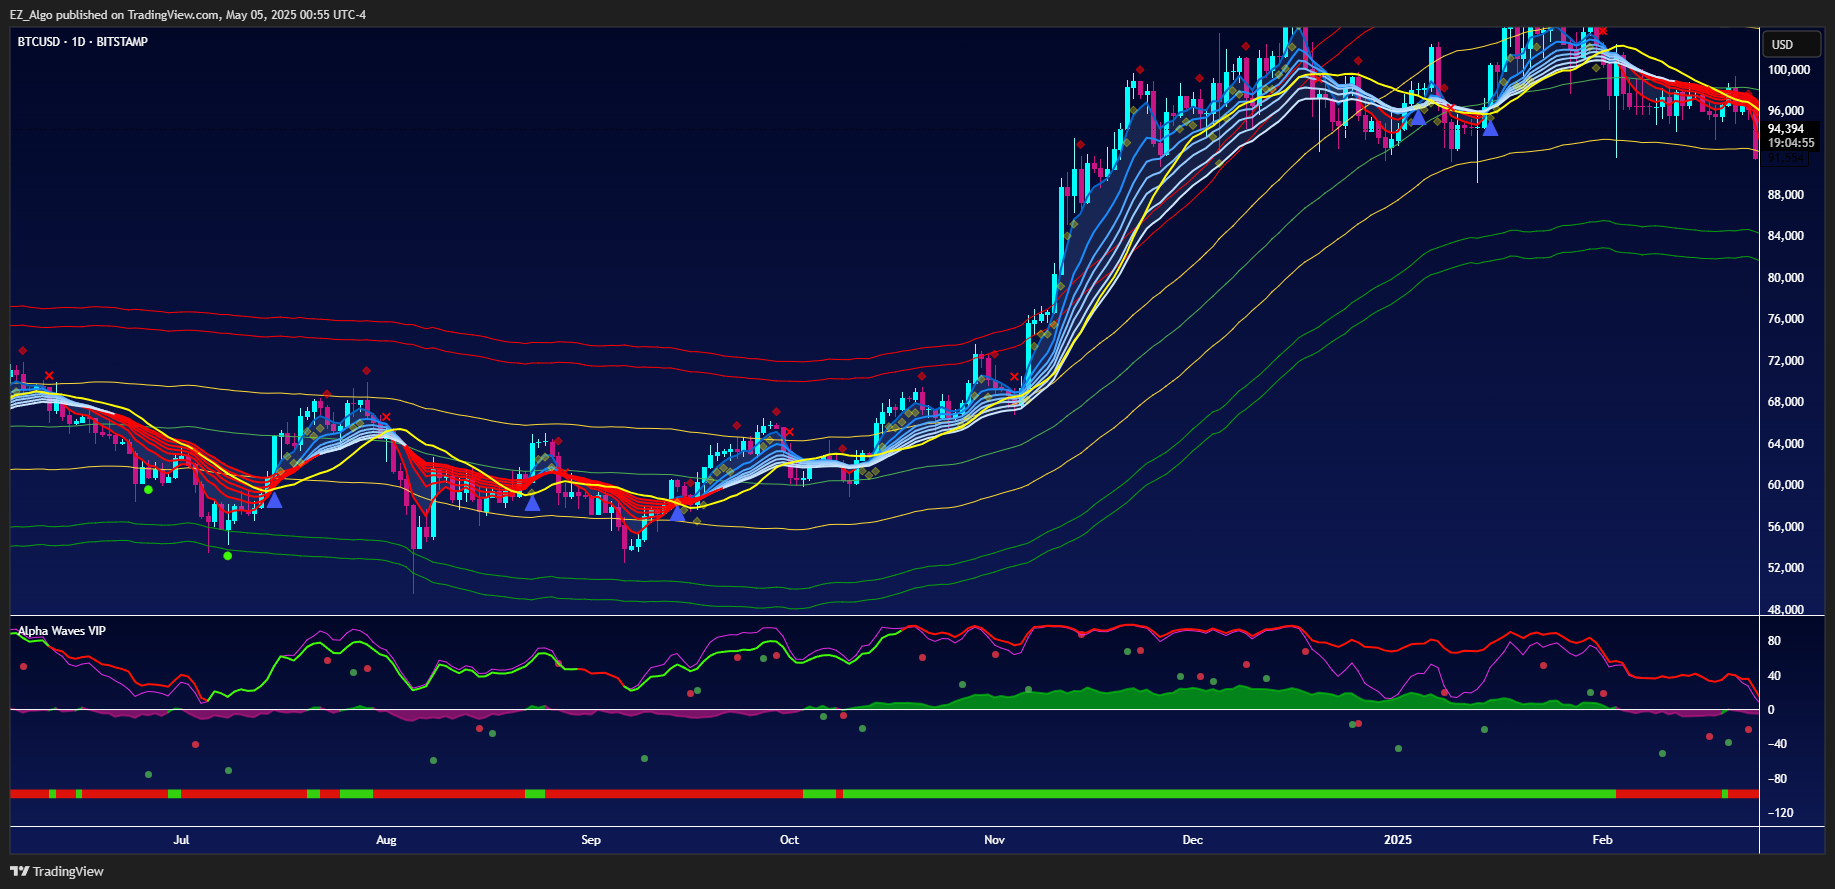The image size is (1835, 889).
Task: Select the red X marker in early August
Action: tap(386, 417)
